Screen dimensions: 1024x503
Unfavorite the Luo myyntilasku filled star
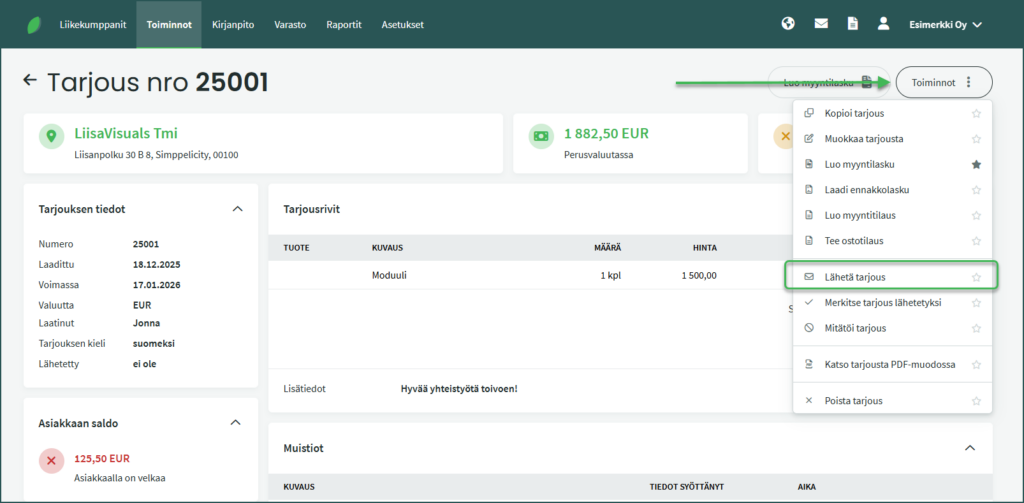tap(976, 164)
